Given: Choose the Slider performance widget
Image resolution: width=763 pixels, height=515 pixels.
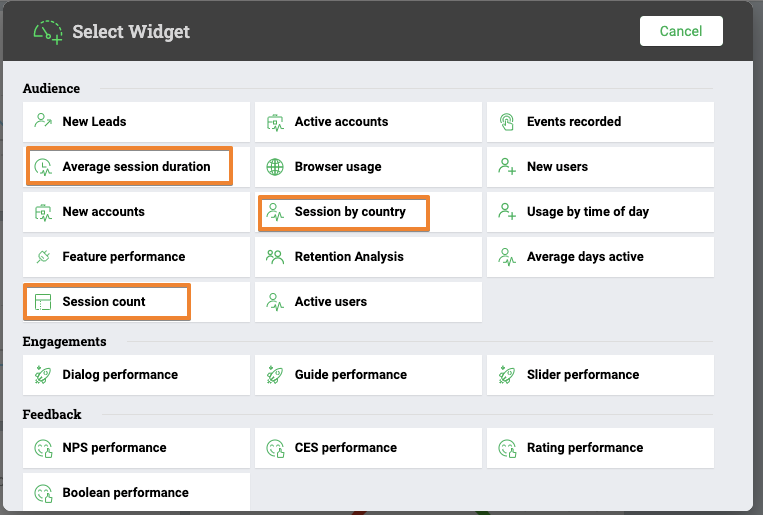Looking at the screenshot, I should pos(600,375).
